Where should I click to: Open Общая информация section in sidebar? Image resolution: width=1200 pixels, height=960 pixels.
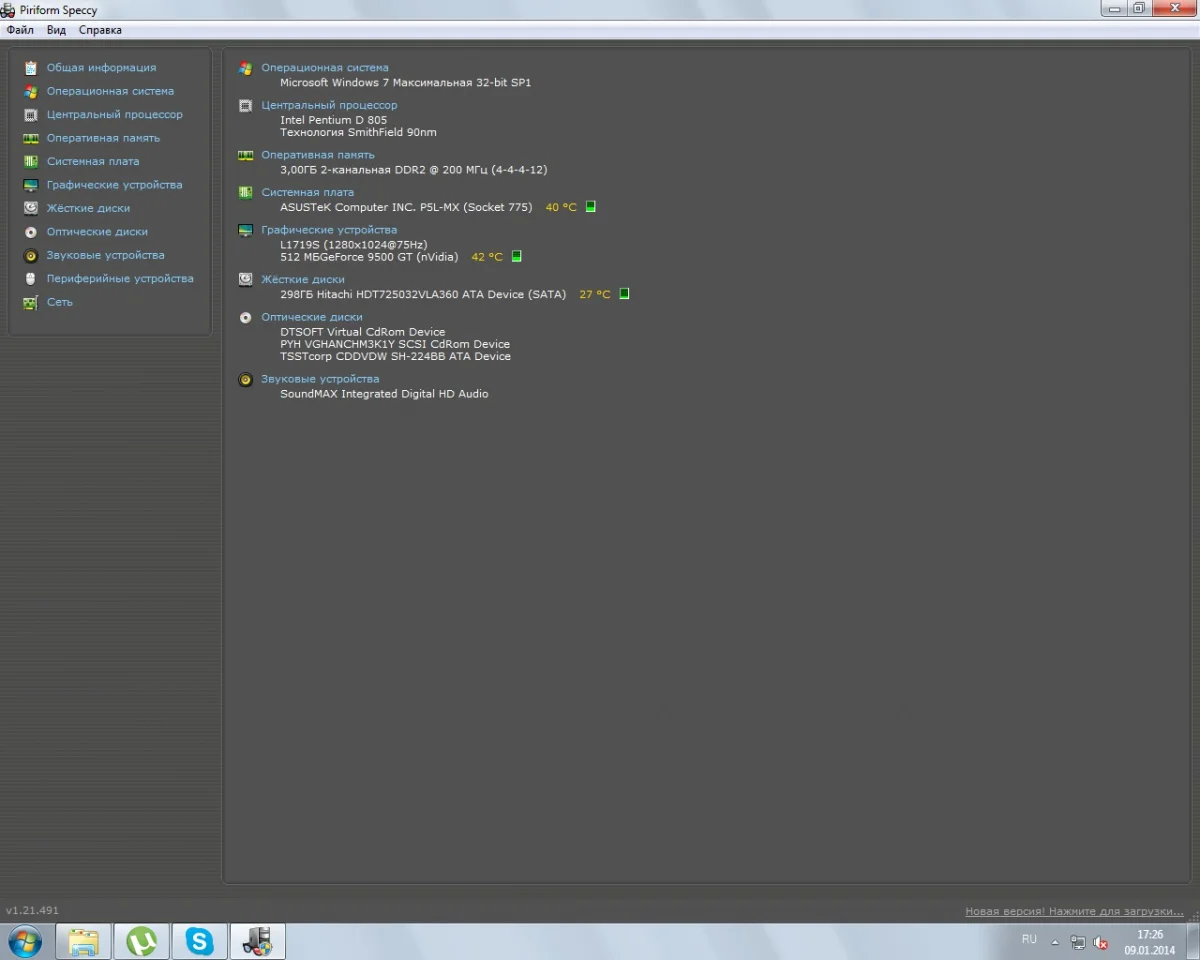101,68
